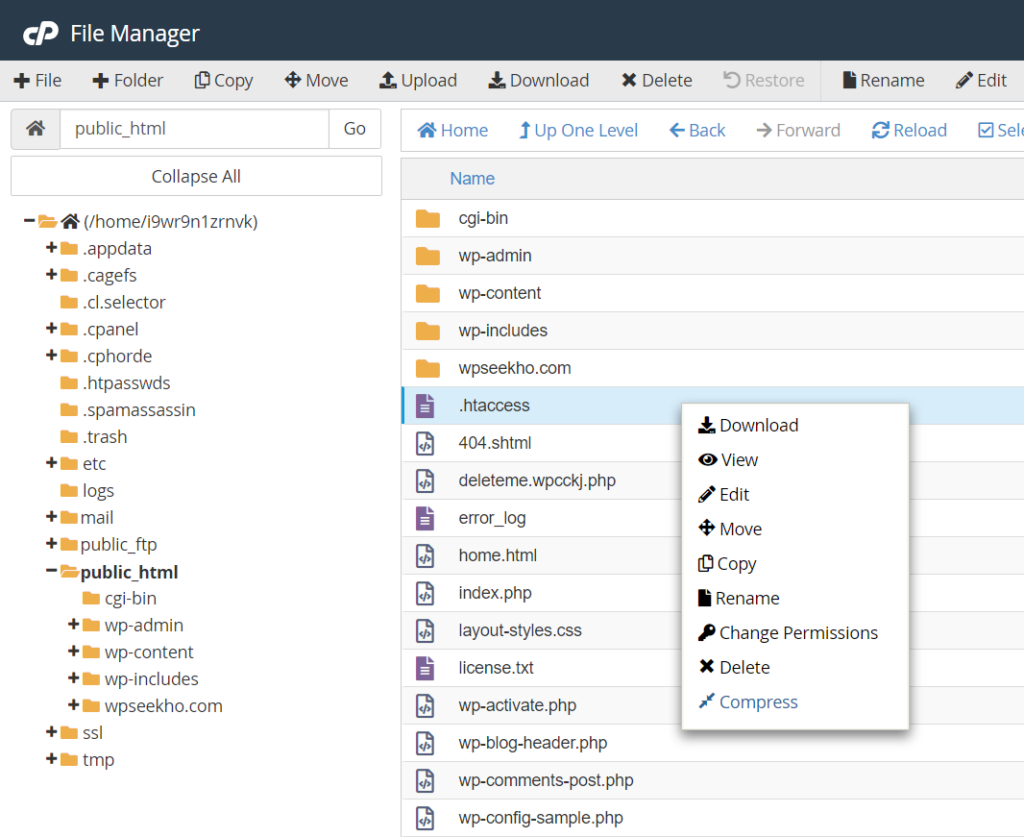Screen dimensions: 1024x837
Task: Click the Go button
Action: click(x=355, y=129)
